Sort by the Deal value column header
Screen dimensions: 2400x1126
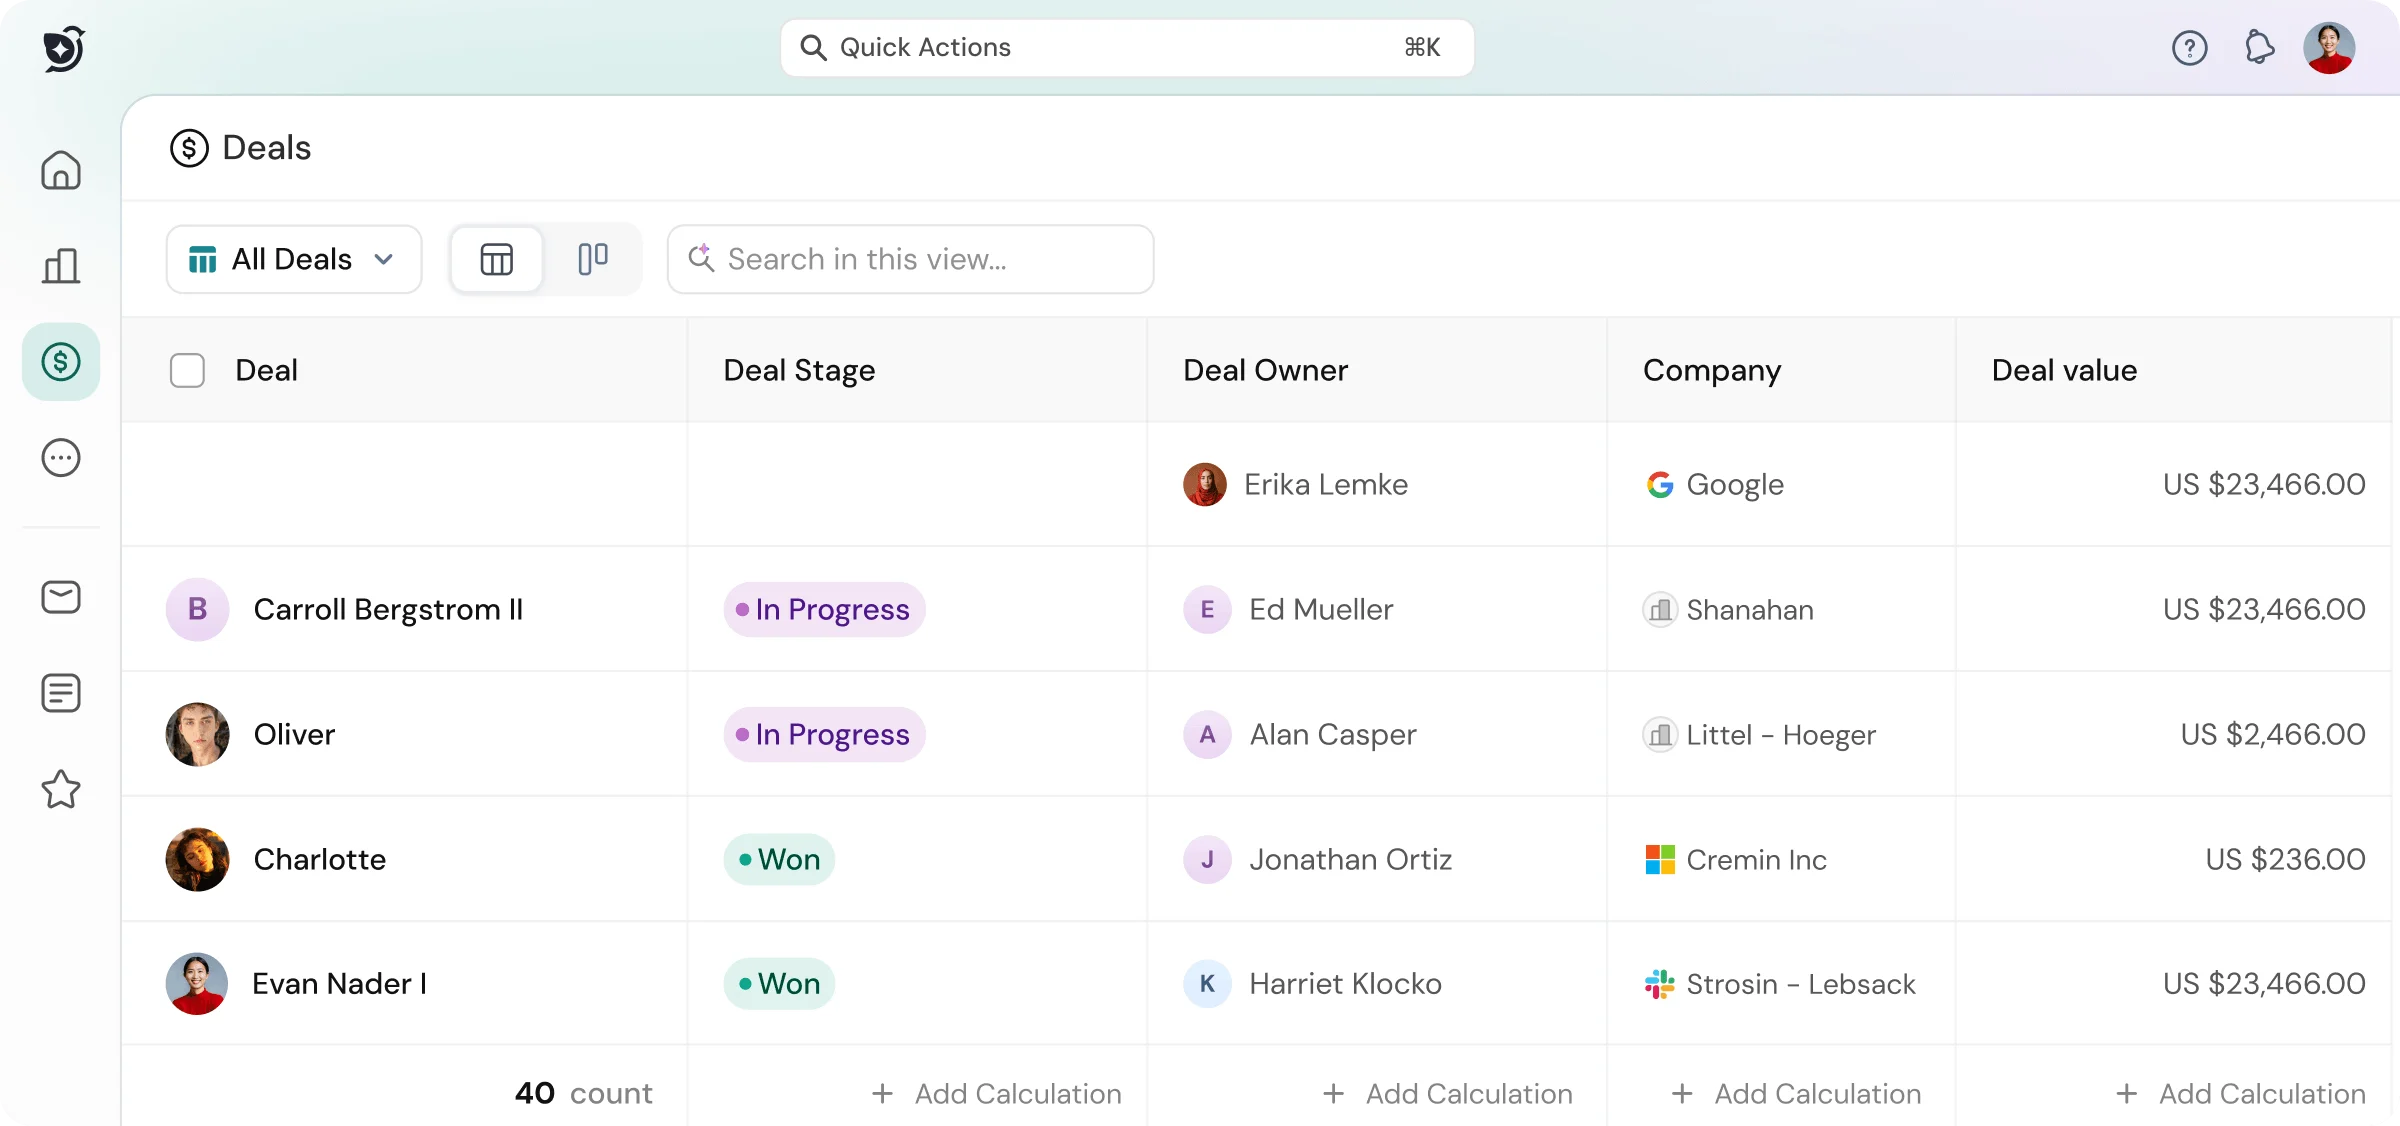click(x=2064, y=371)
